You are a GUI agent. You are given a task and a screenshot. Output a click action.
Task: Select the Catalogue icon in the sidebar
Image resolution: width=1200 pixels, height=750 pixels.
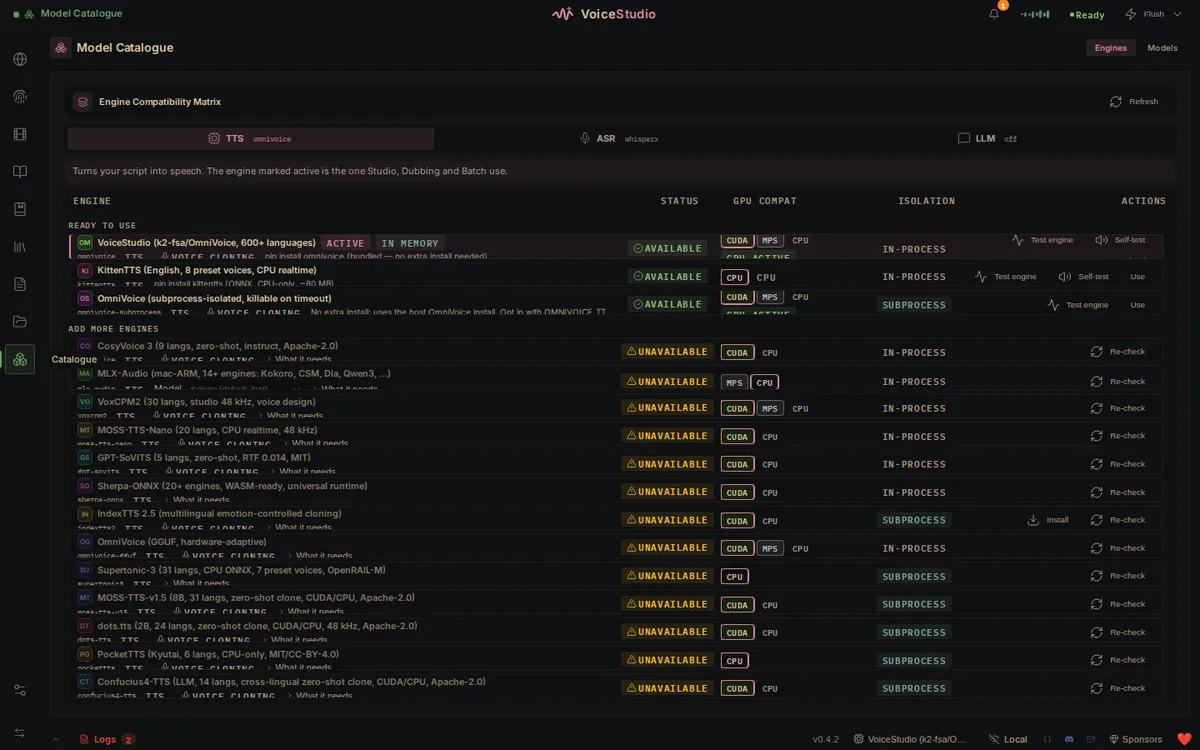20,359
